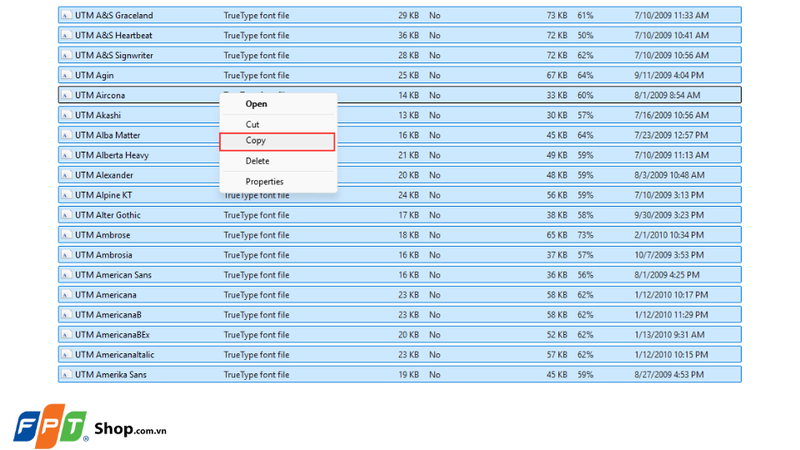Click the UTM A&S Heartbeat file icon
This screenshot has height=450, width=800.
(x=66, y=35)
